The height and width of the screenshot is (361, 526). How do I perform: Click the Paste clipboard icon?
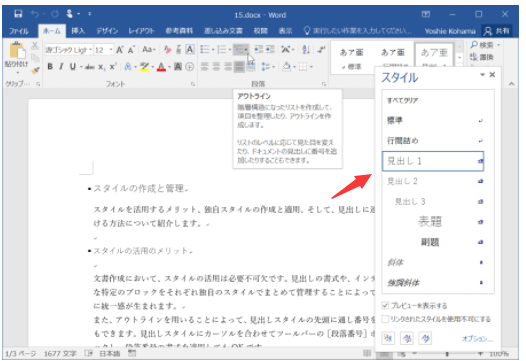coord(17,51)
